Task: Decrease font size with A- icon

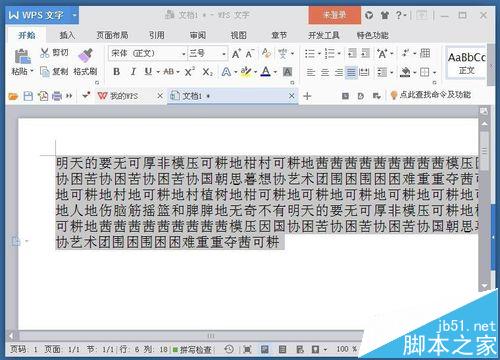Action: (250, 53)
